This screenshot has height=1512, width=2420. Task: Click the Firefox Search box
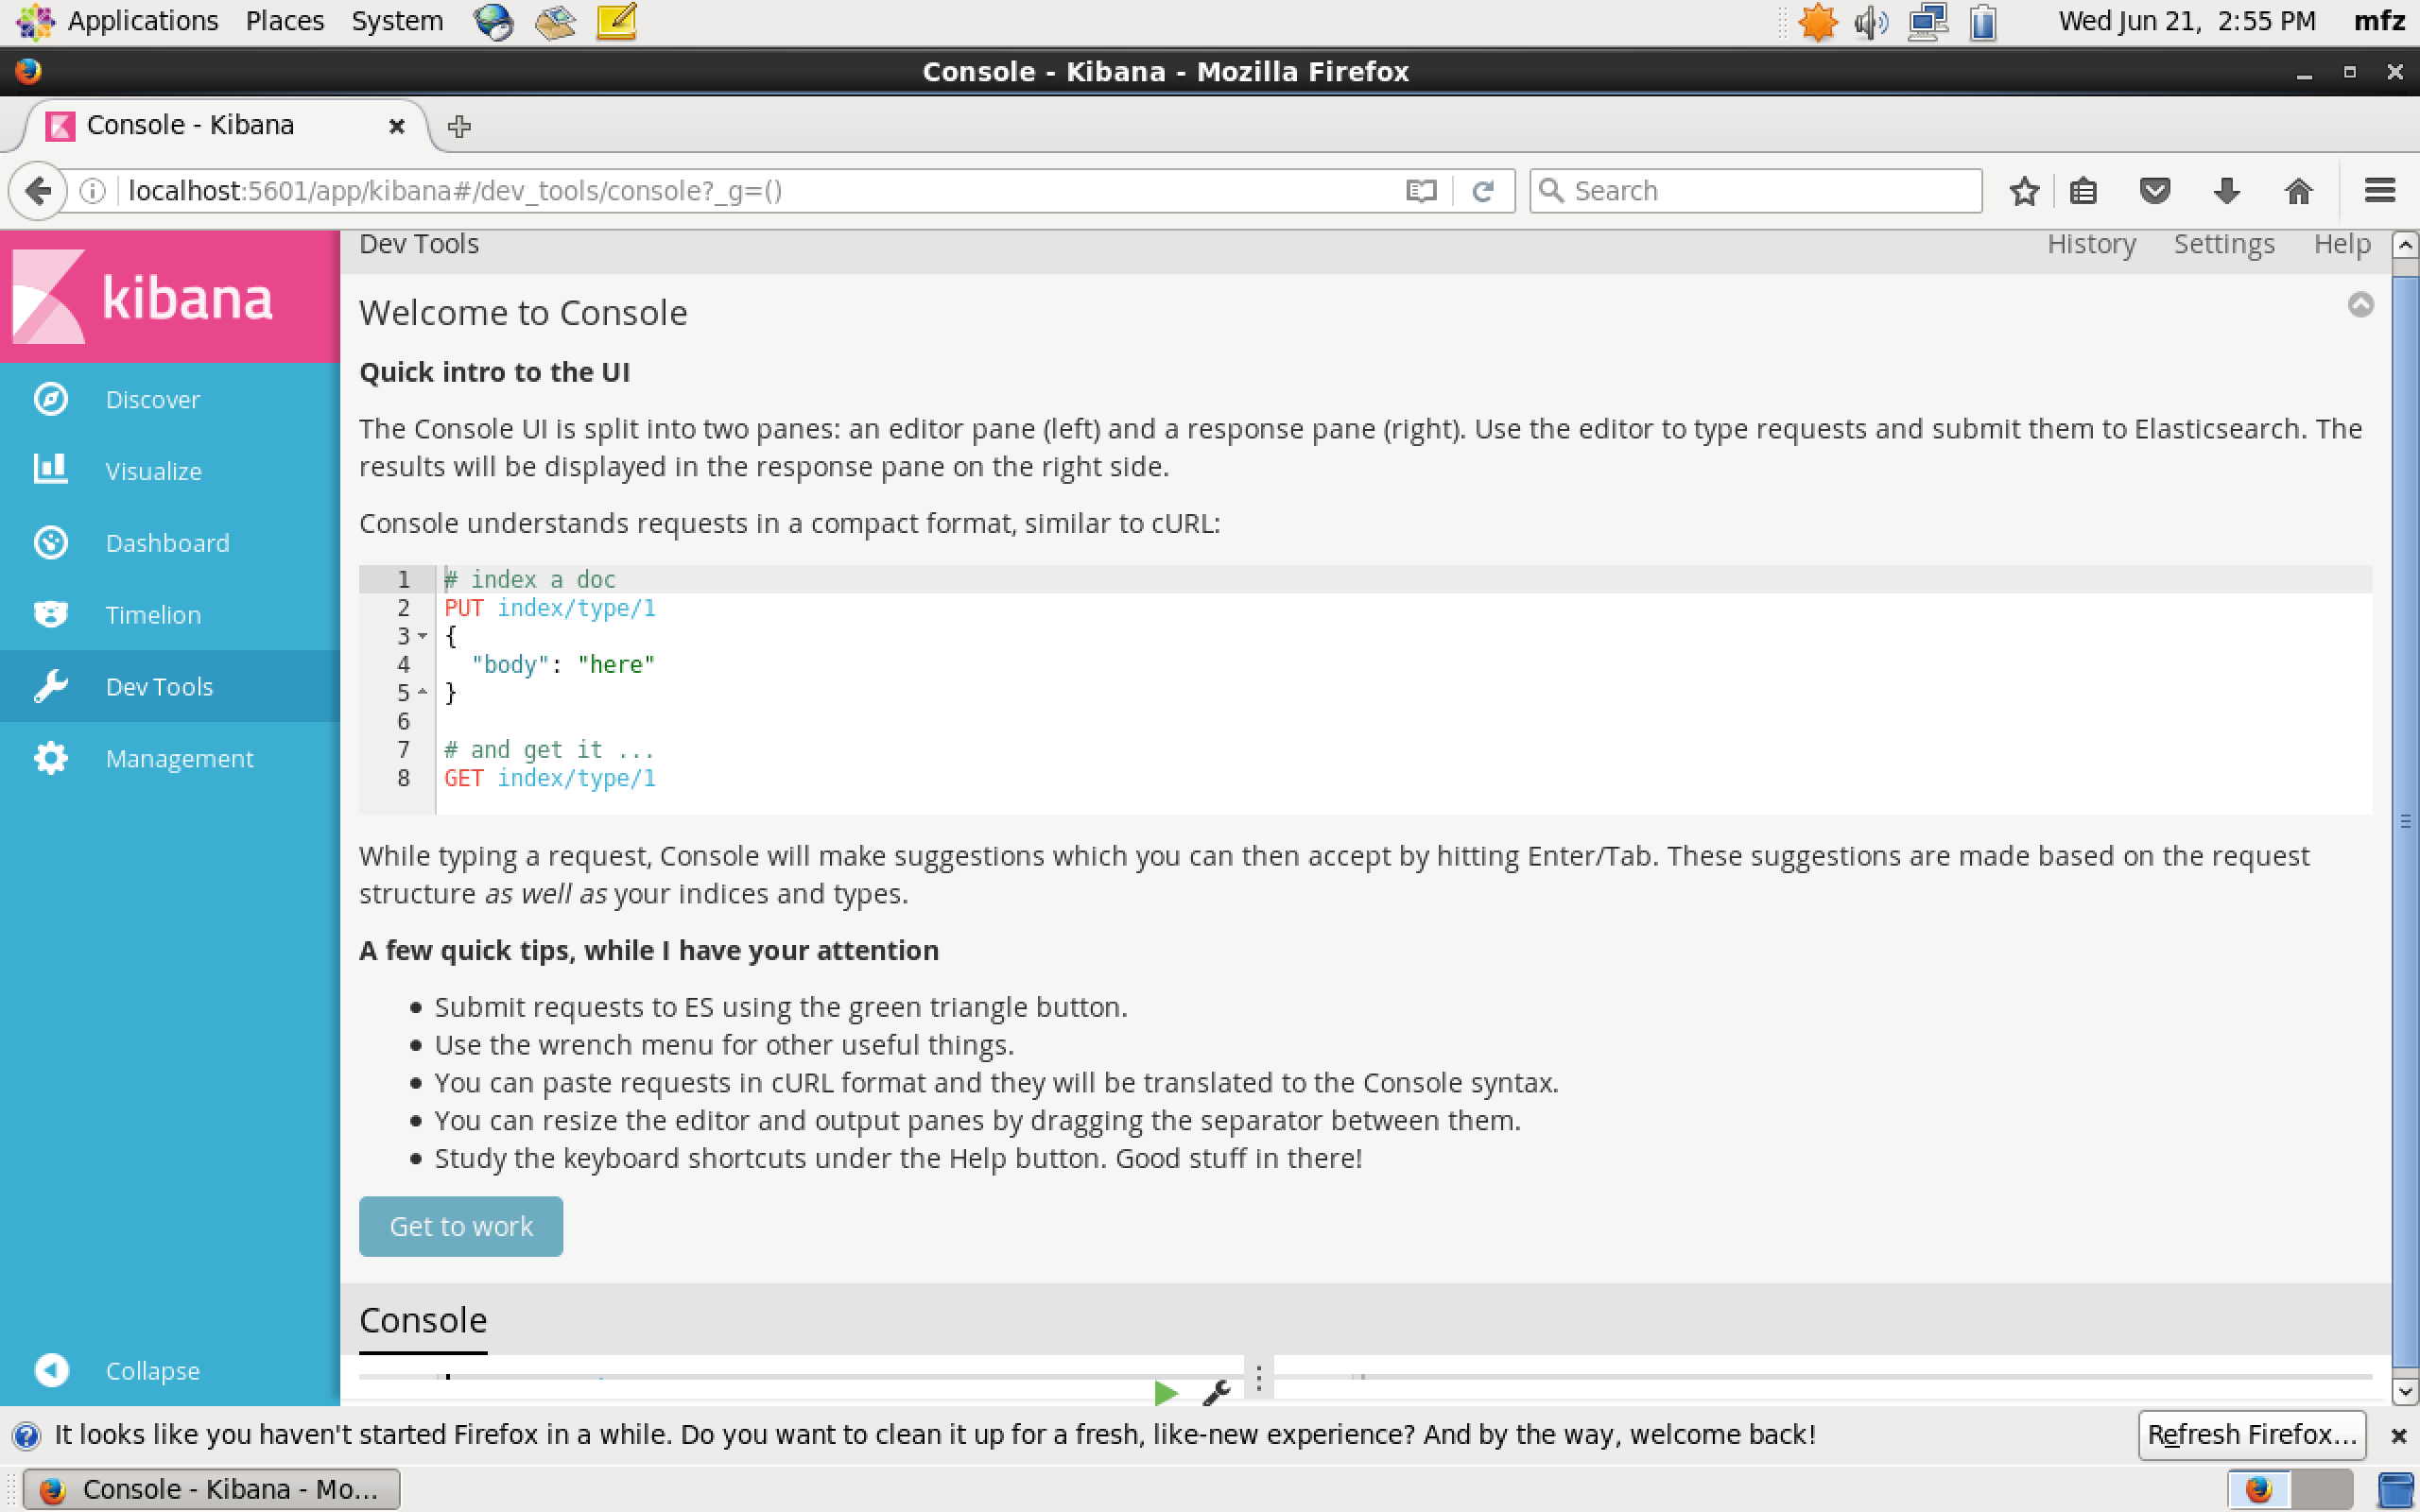click(1756, 191)
